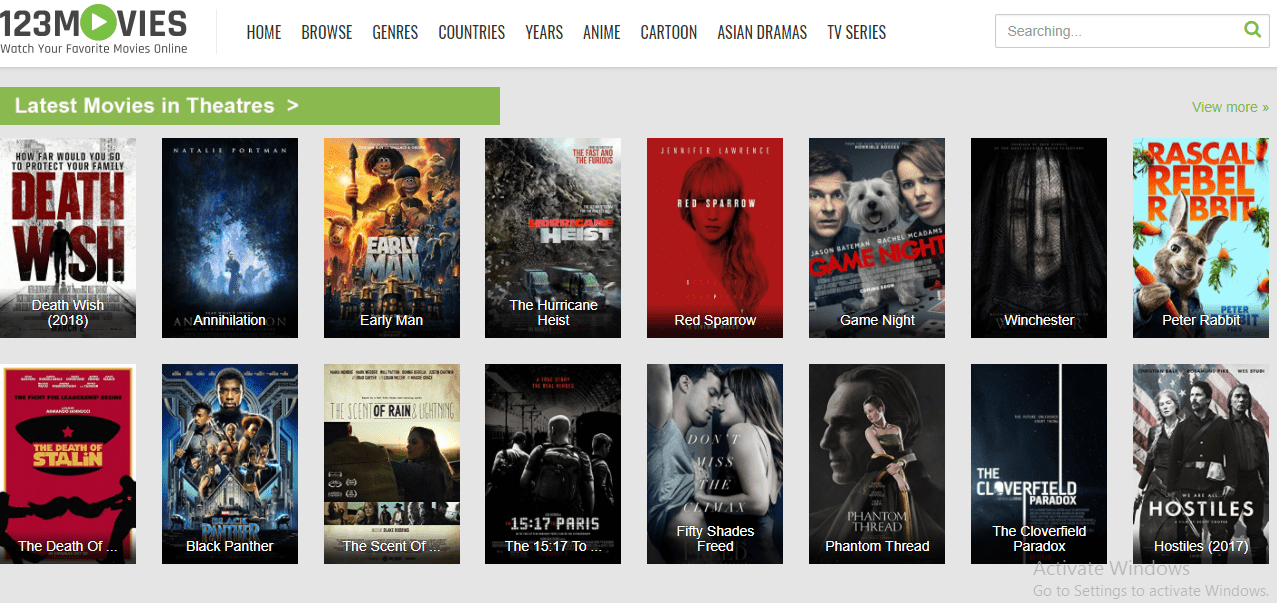This screenshot has width=1277, height=603.
Task: Open The Cloverfield Paradox poster
Action: click(1039, 464)
